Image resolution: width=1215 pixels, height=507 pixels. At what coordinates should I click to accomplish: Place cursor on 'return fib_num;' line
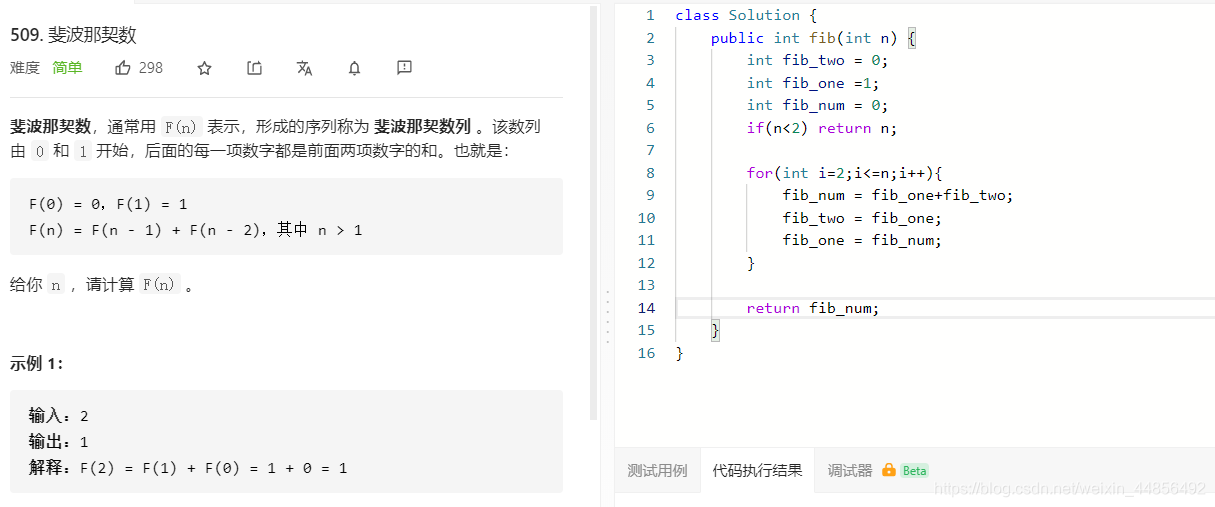tap(813, 308)
